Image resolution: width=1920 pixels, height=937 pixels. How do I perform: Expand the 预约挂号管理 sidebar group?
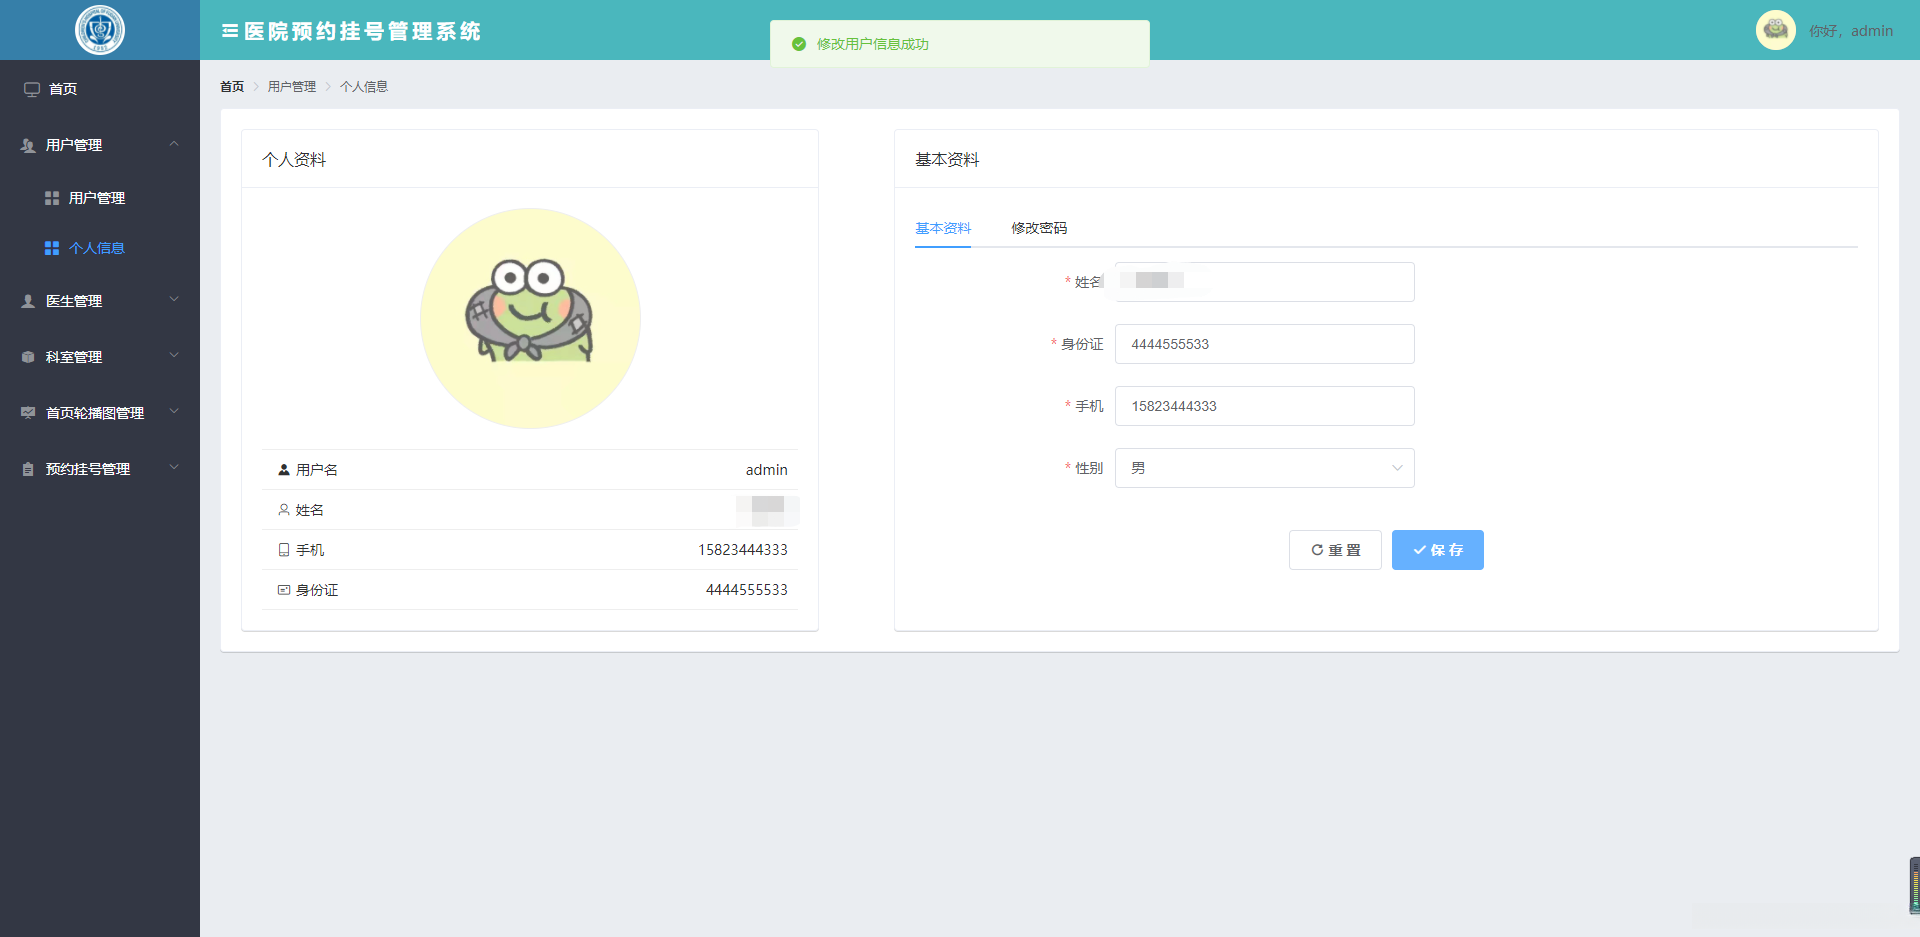click(174, 468)
